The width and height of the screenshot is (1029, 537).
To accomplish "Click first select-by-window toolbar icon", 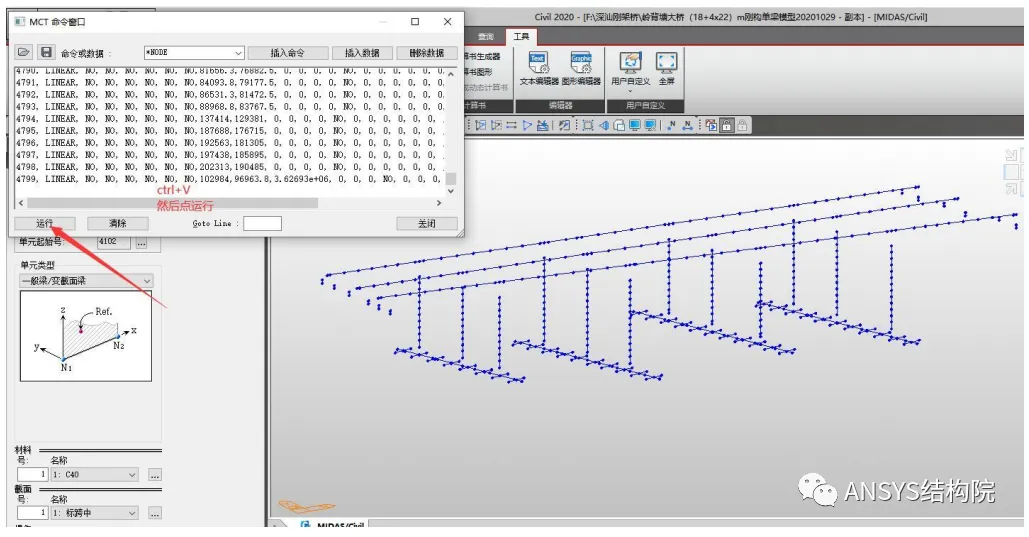I will (x=480, y=125).
